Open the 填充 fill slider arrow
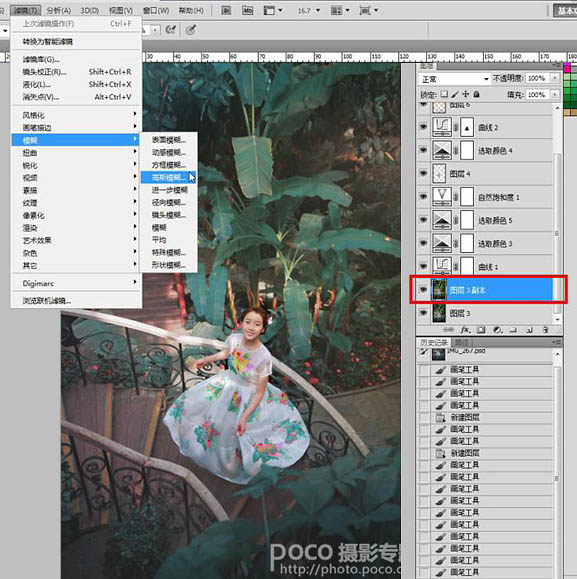 point(554,95)
